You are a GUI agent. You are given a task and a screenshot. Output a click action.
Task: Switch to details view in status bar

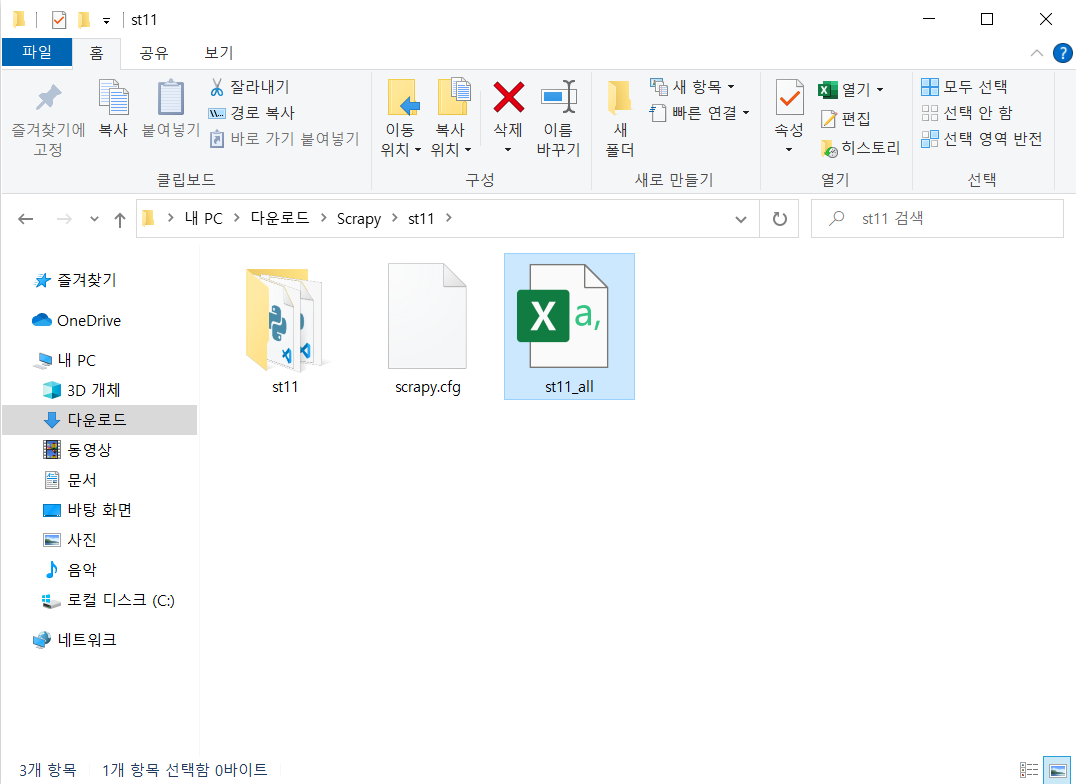(x=1029, y=770)
